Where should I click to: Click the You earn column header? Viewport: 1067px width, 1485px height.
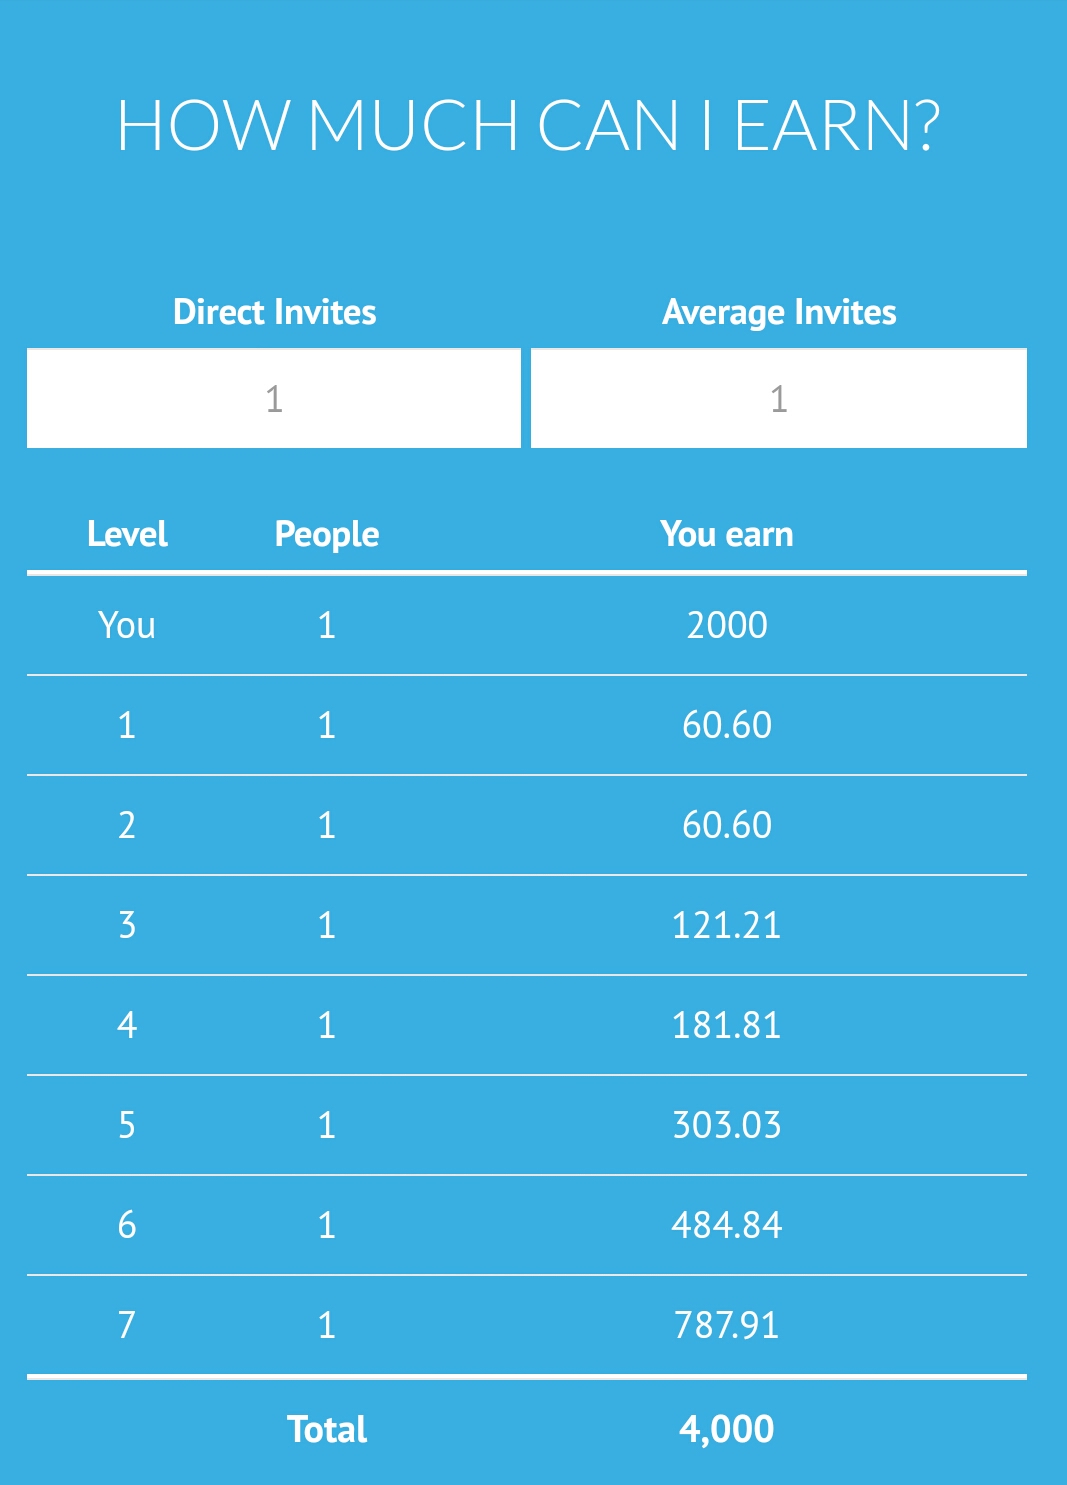pyautogui.click(x=727, y=534)
